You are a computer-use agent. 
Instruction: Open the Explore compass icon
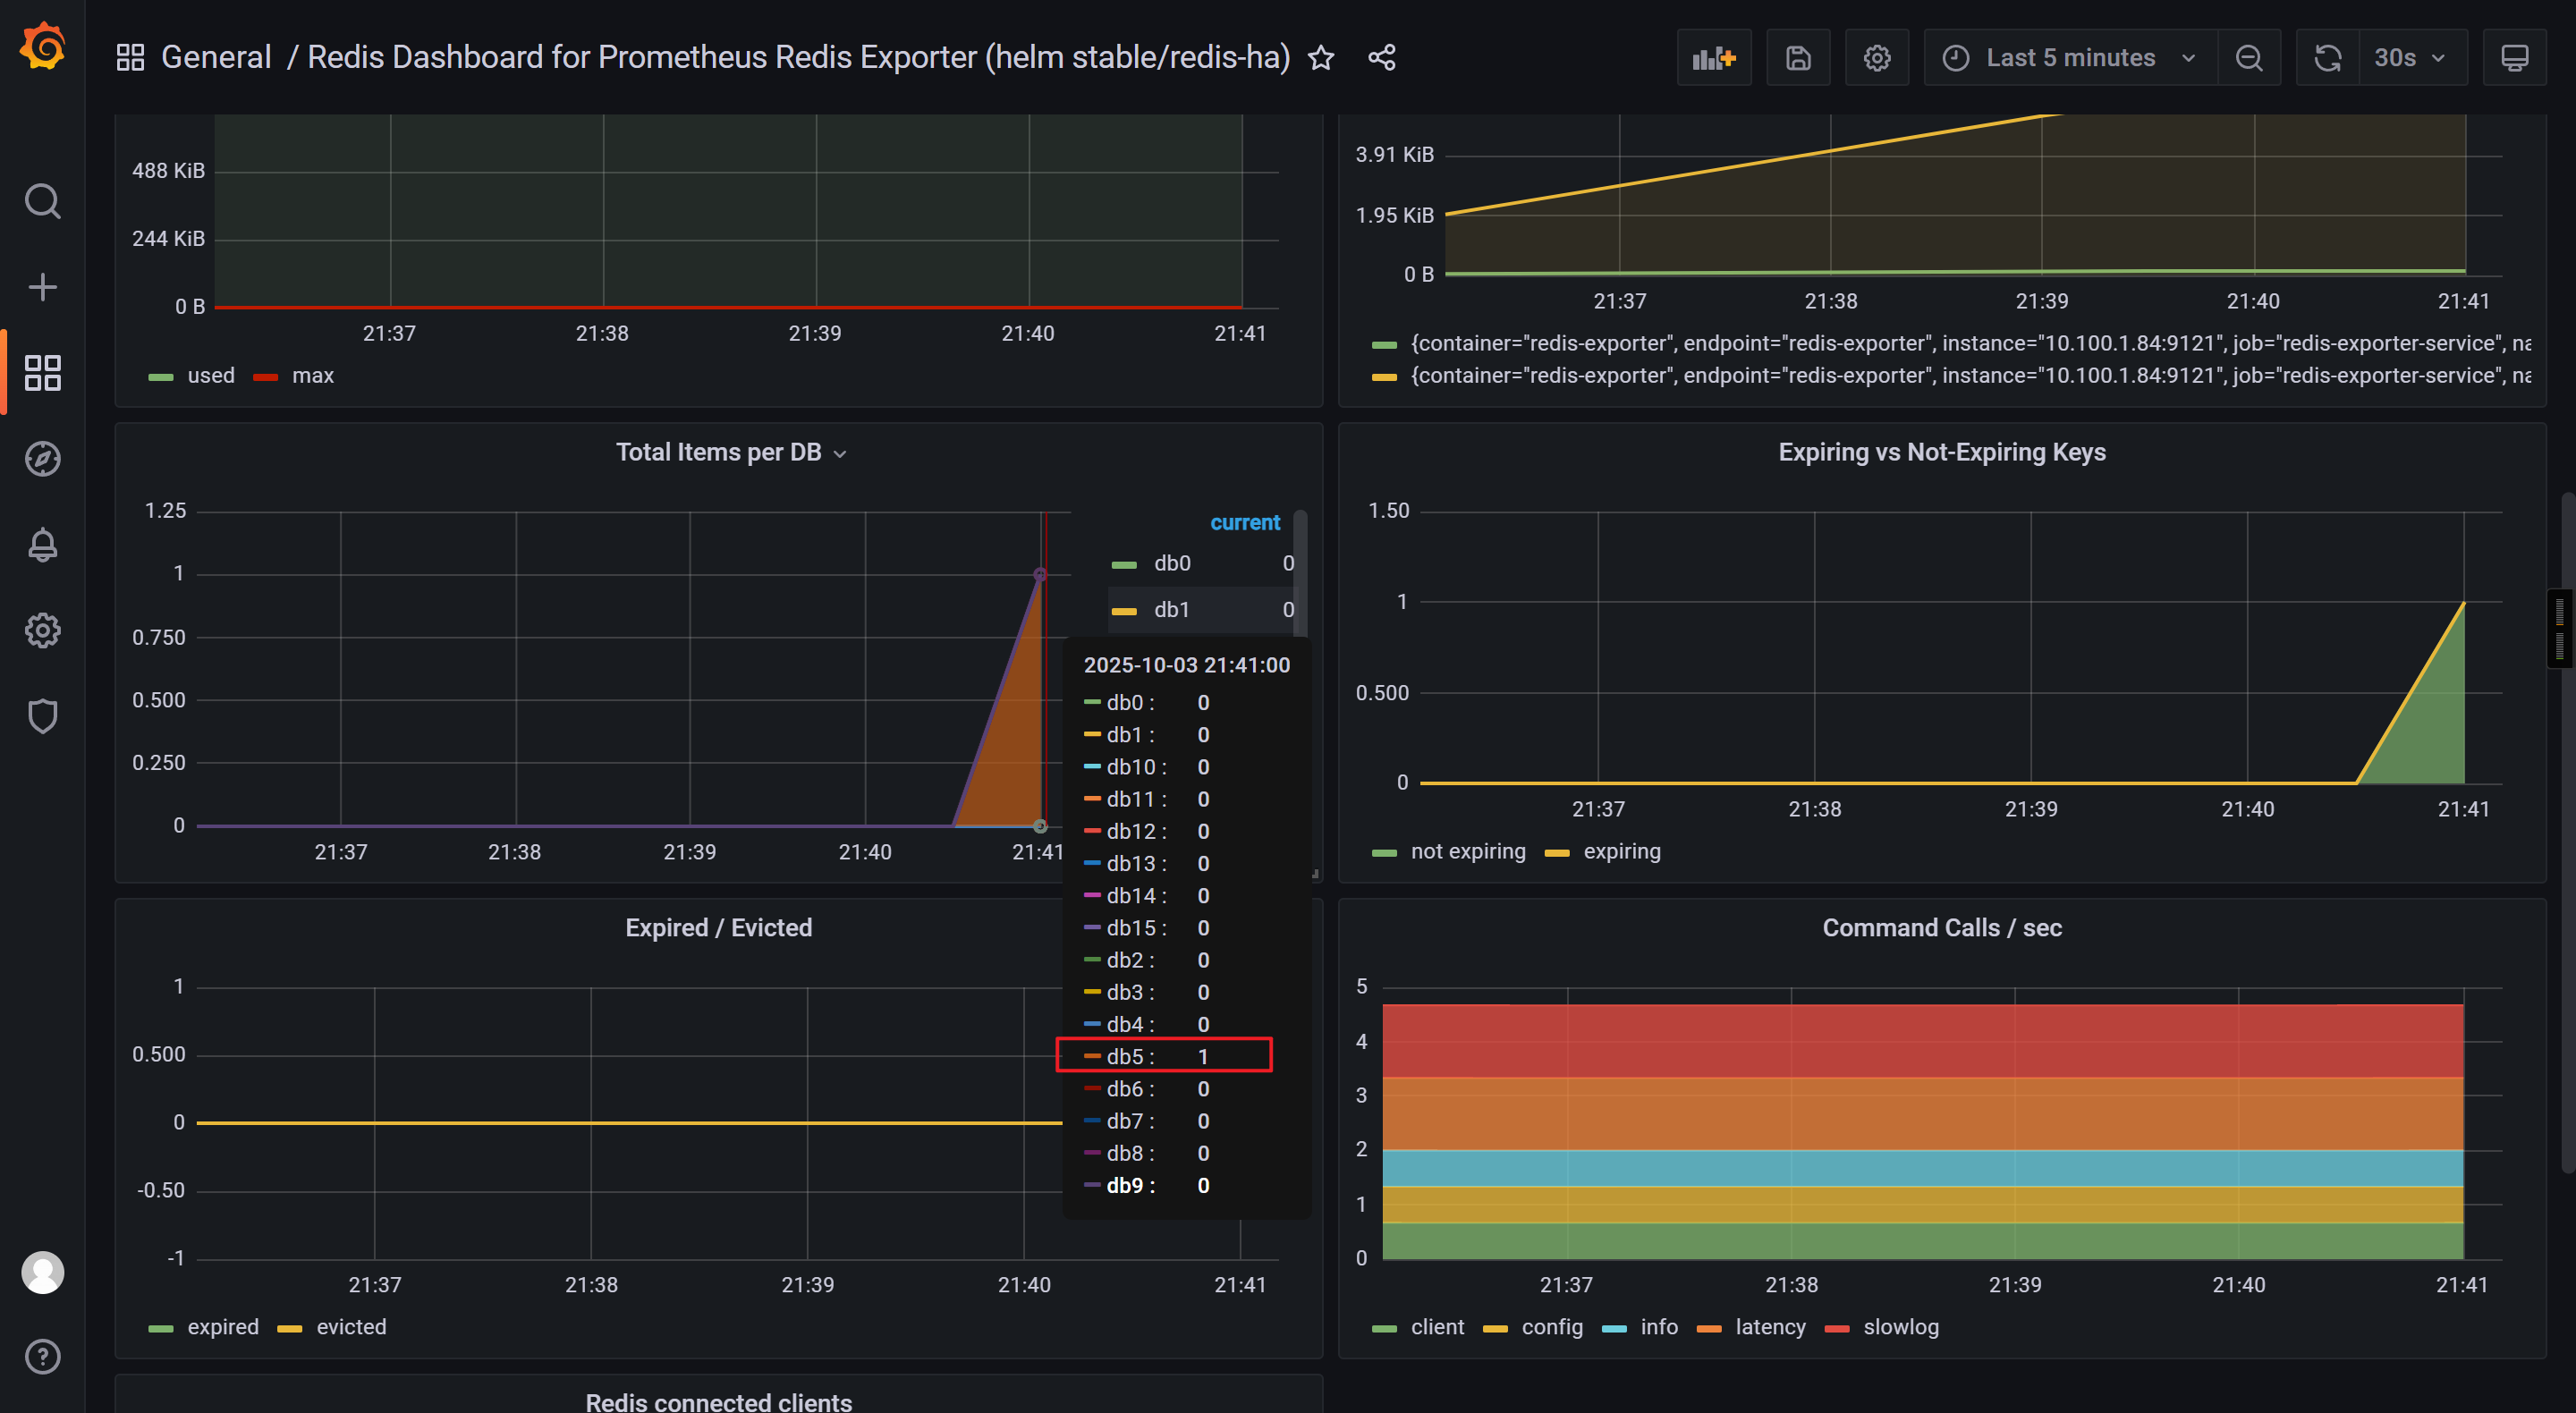42,458
